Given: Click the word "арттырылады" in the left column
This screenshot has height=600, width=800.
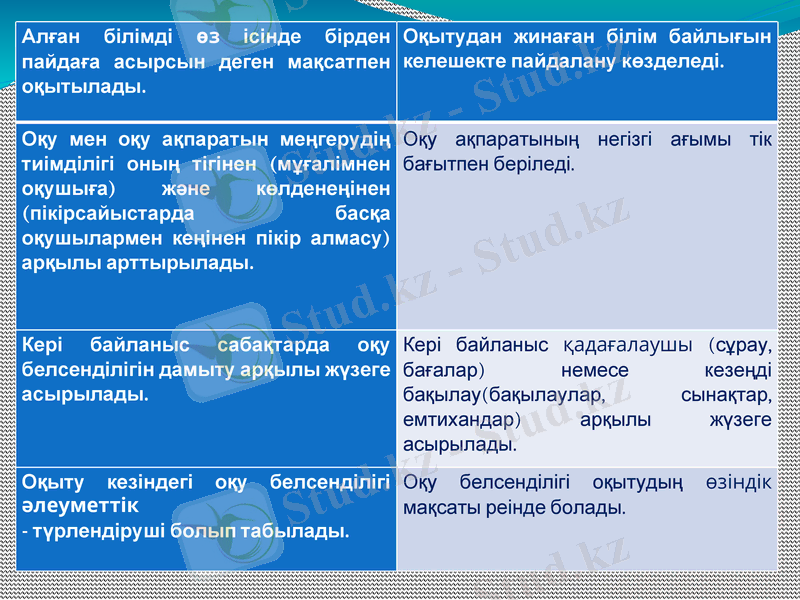Looking at the screenshot, I should click(194, 263).
